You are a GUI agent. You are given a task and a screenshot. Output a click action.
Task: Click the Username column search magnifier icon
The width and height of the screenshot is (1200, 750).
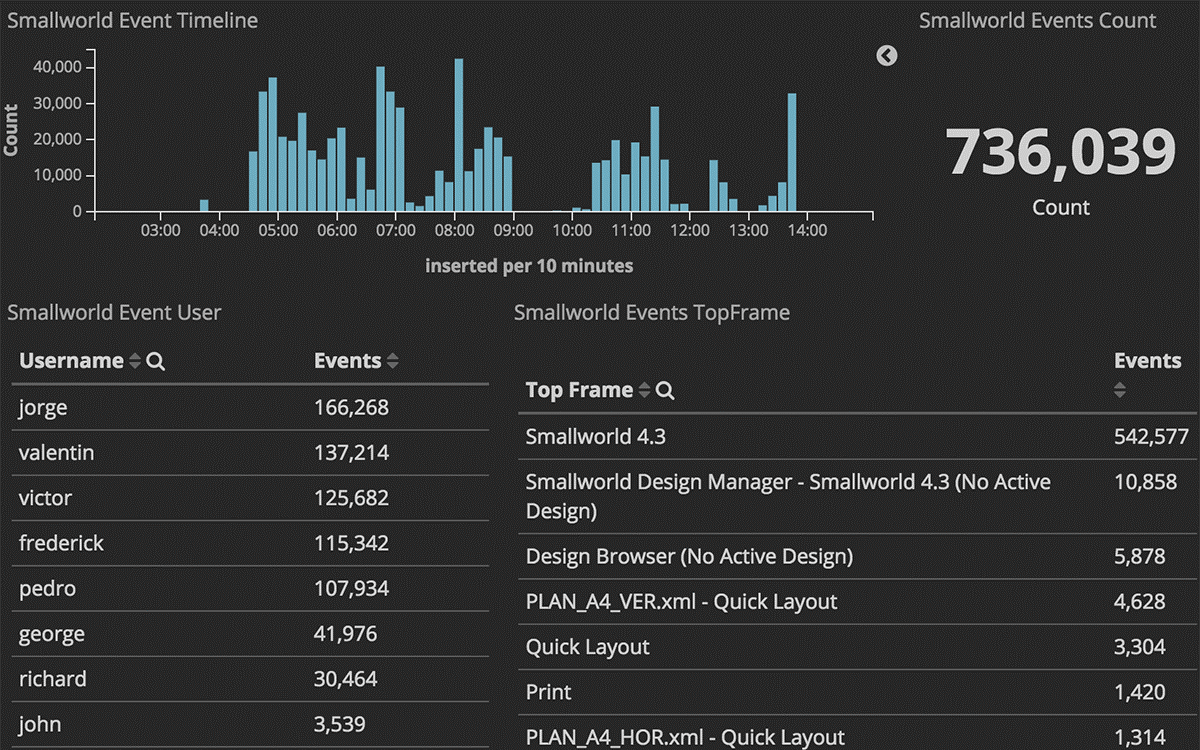tap(155, 362)
